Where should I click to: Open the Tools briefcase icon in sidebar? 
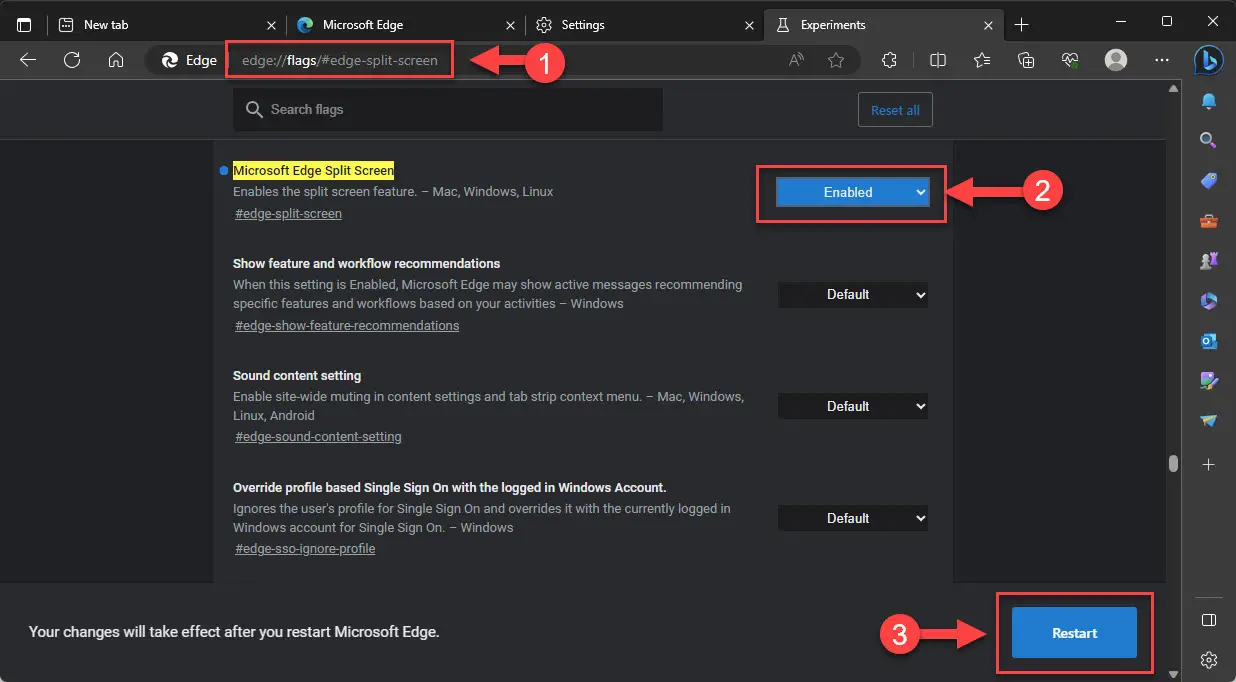coord(1208,221)
